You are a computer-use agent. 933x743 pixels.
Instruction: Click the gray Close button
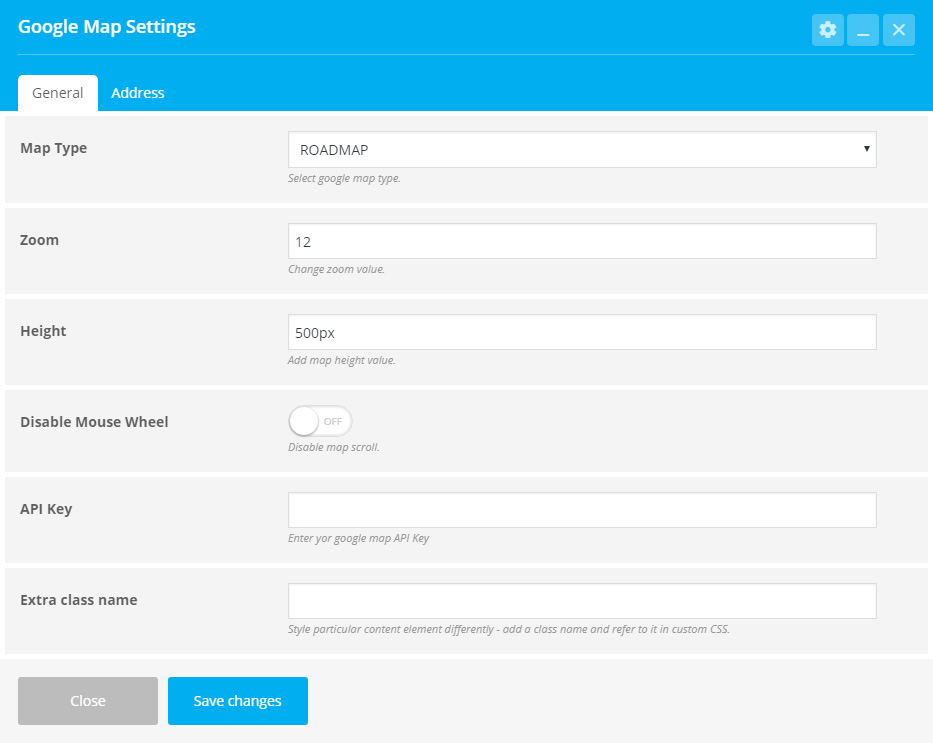tap(88, 701)
